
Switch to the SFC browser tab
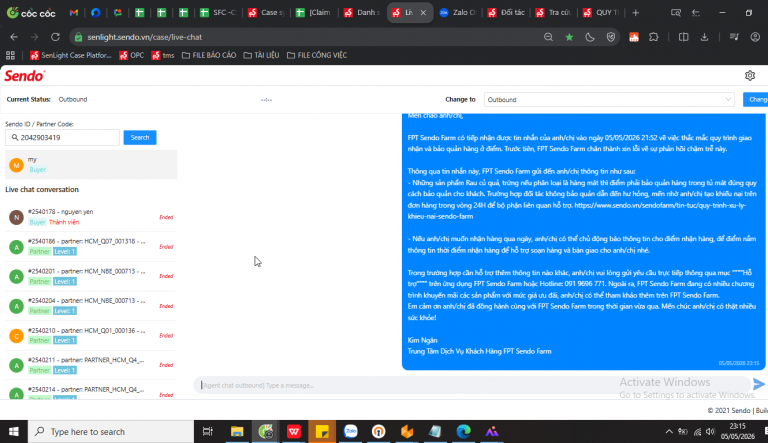tap(218, 13)
